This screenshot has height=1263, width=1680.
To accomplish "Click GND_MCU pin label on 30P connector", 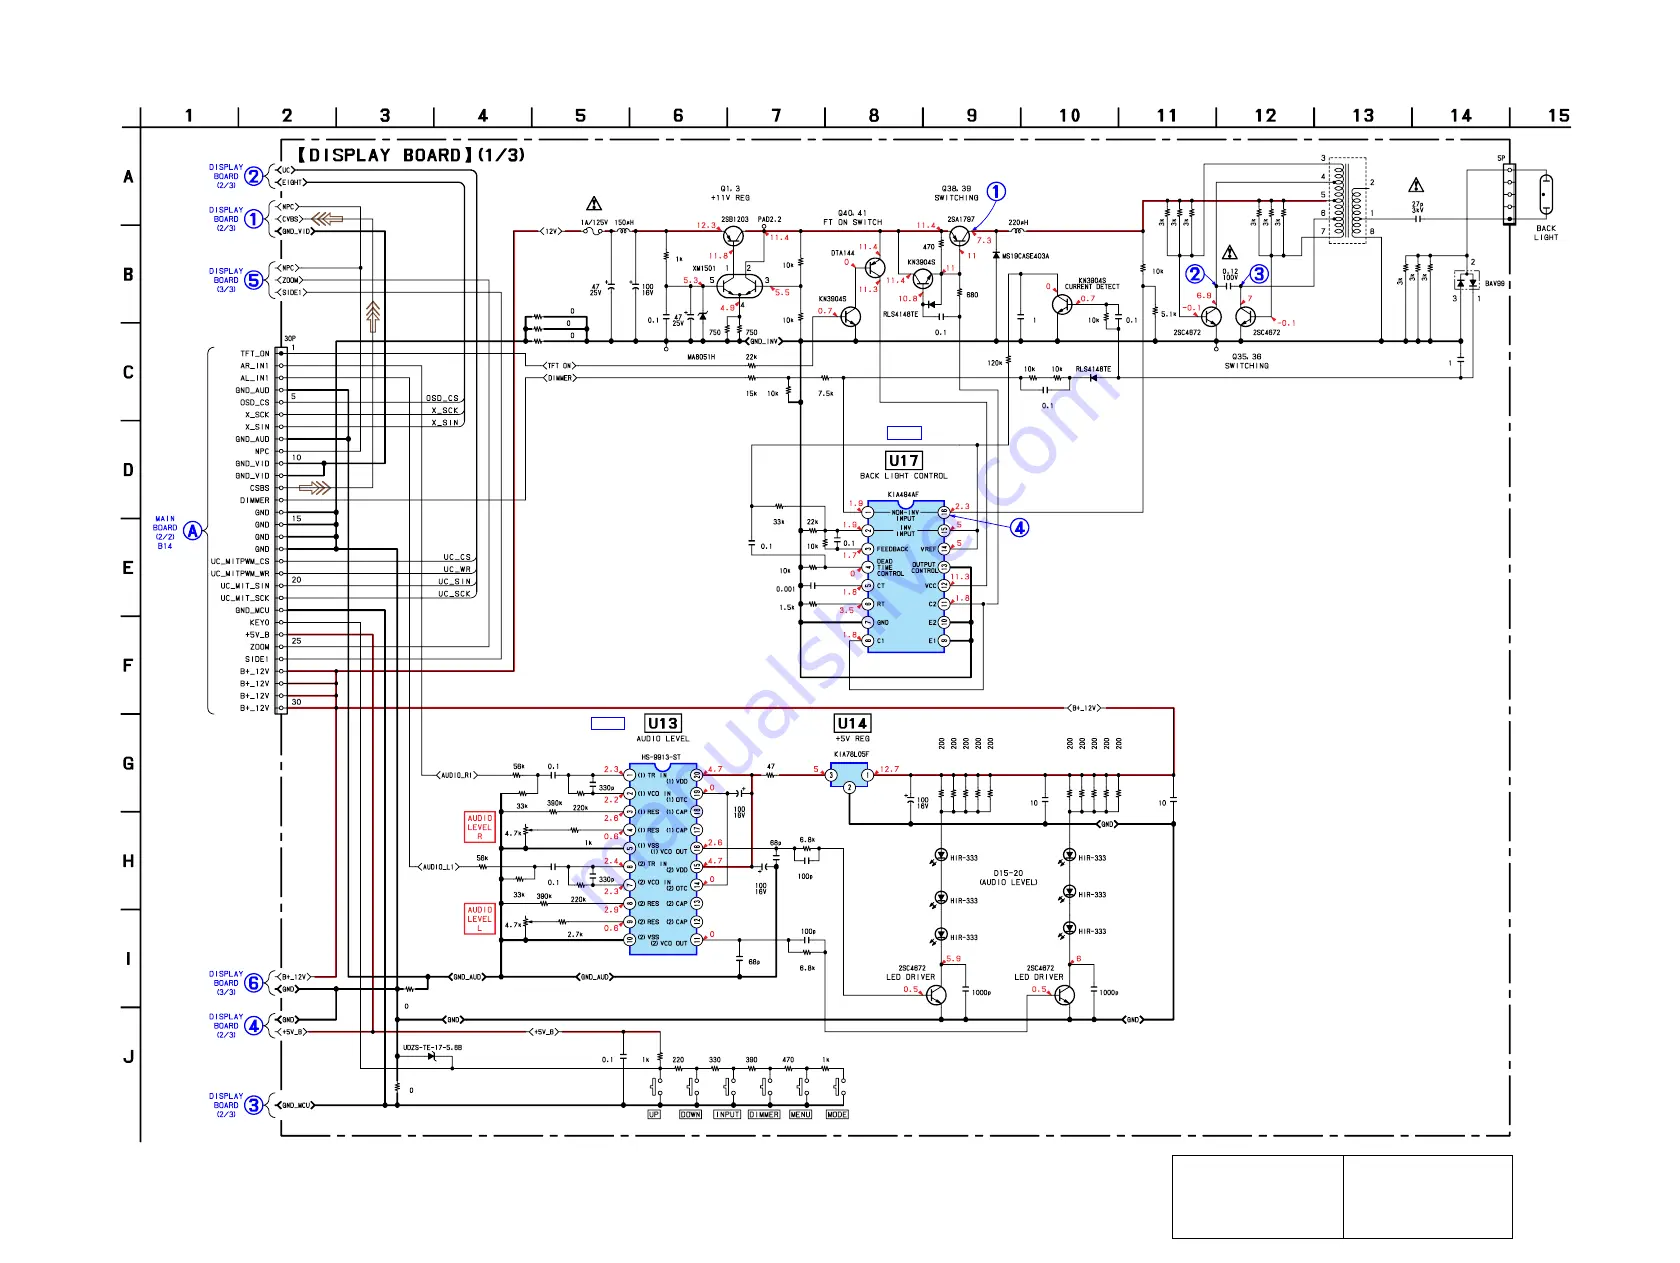I will coord(252,610).
